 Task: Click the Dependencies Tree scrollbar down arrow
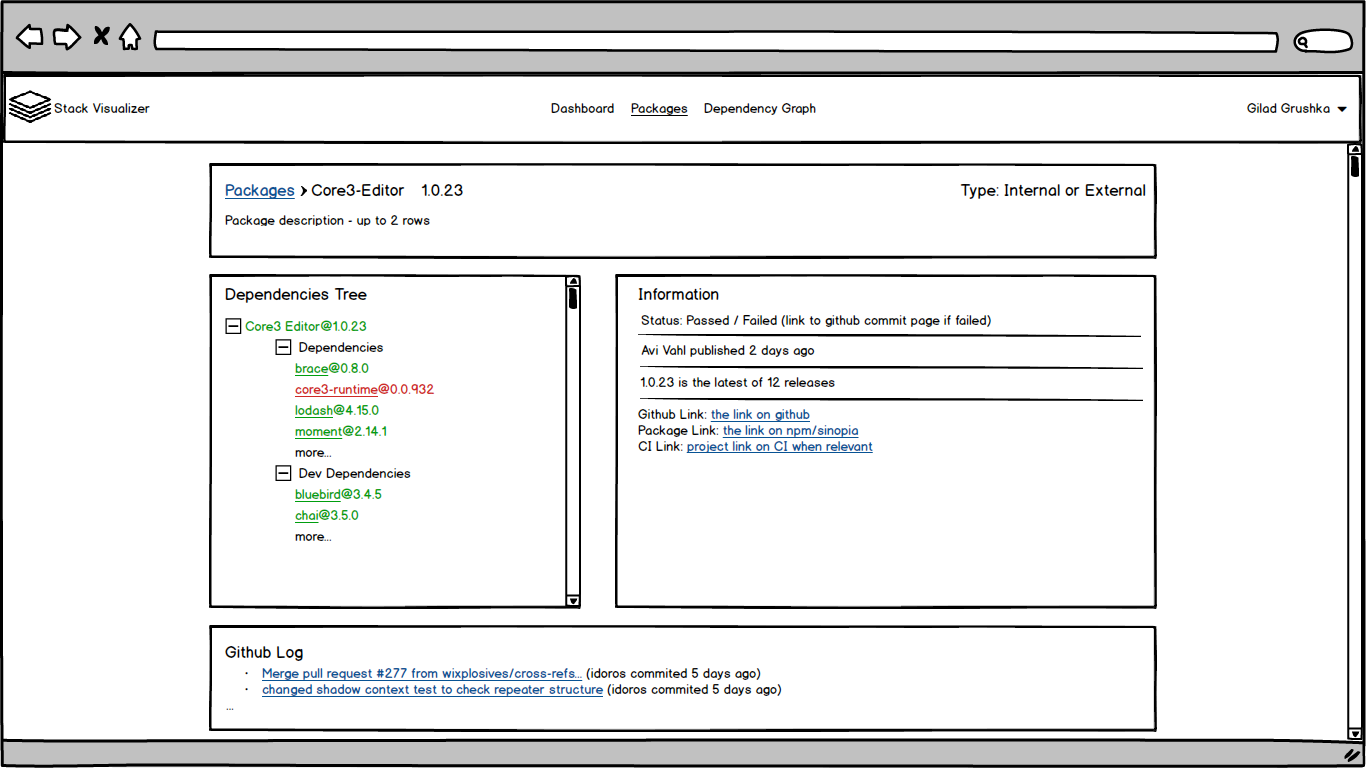click(x=573, y=600)
